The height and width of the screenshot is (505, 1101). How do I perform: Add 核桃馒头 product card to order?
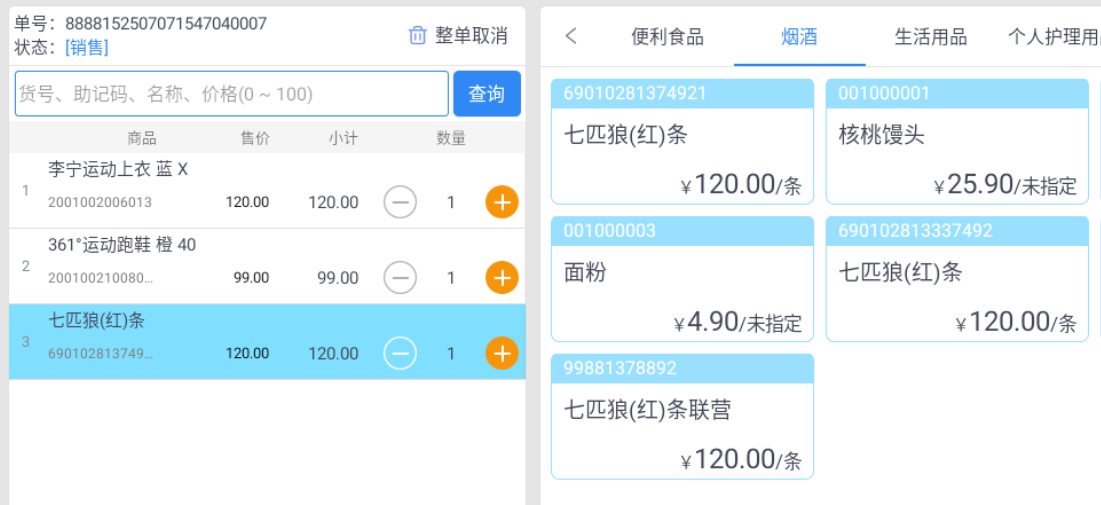958,141
